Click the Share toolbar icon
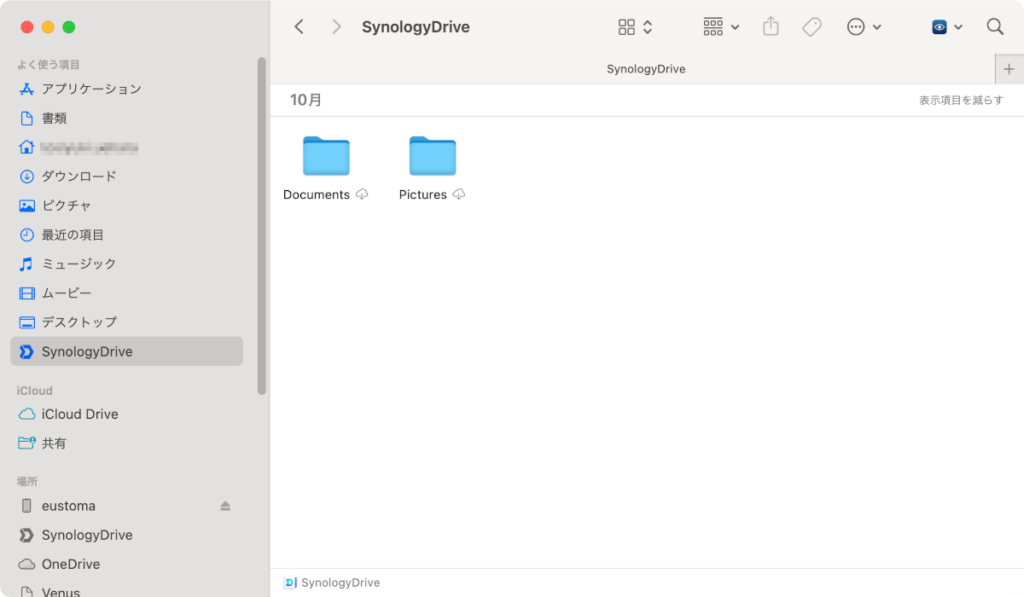Screen dimensions: 1024x597 coord(771,27)
